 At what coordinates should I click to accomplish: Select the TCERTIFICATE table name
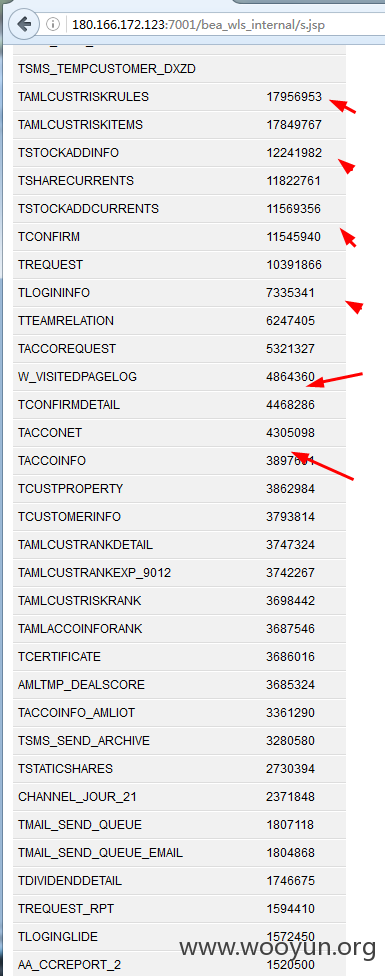pos(59,657)
